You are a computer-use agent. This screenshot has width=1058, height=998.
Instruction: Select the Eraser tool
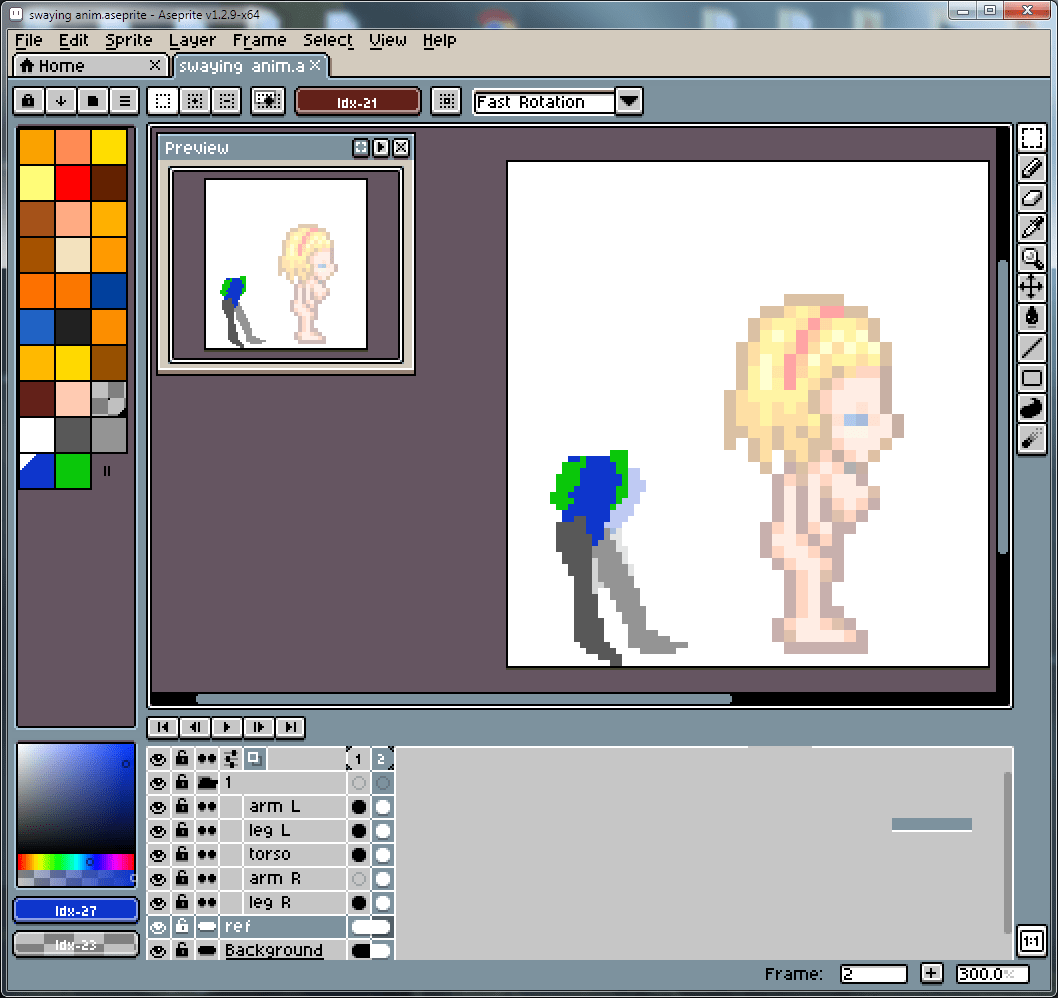pos(1031,198)
